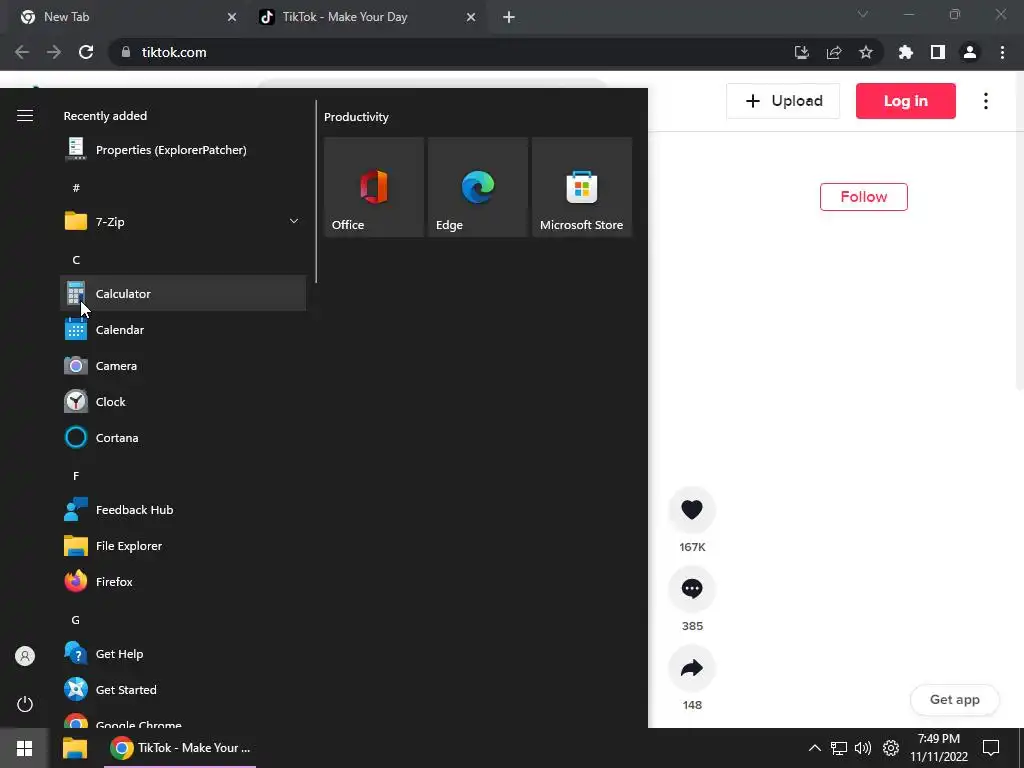This screenshot has width=1024, height=768.
Task: Close the New Tab tab
Action: [x=231, y=18]
